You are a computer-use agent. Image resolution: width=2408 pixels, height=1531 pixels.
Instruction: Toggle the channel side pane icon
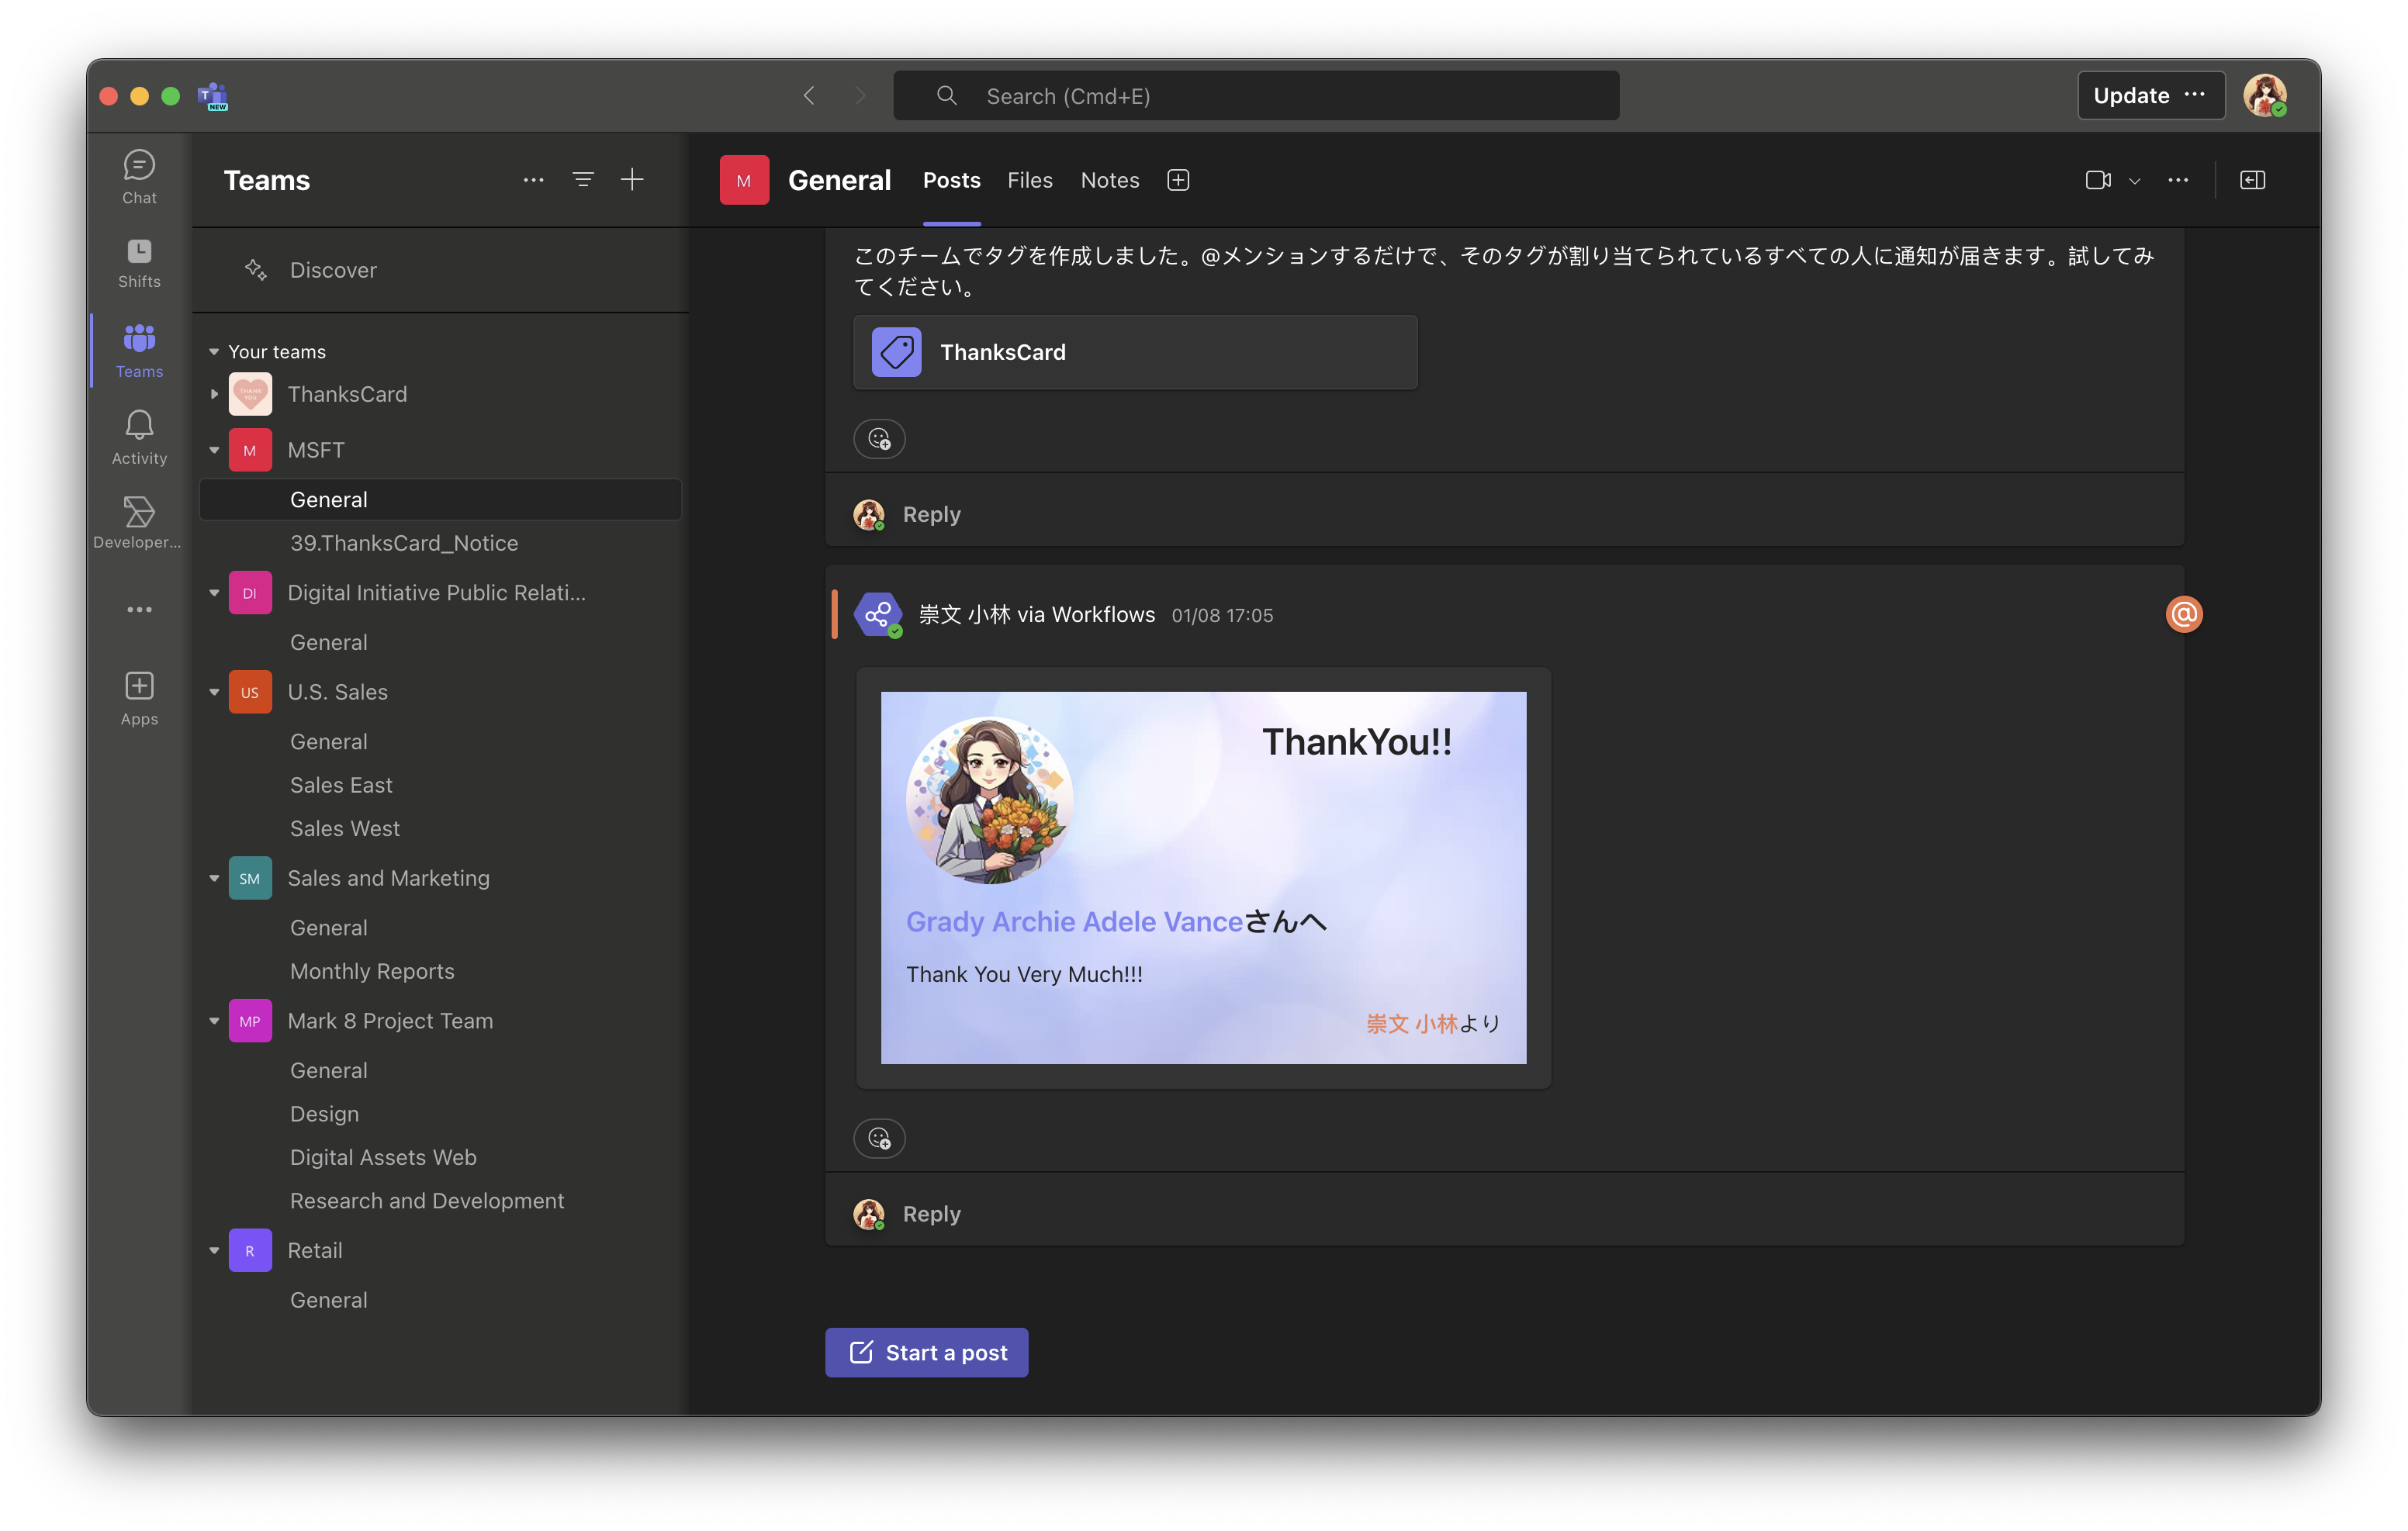click(x=2252, y=180)
